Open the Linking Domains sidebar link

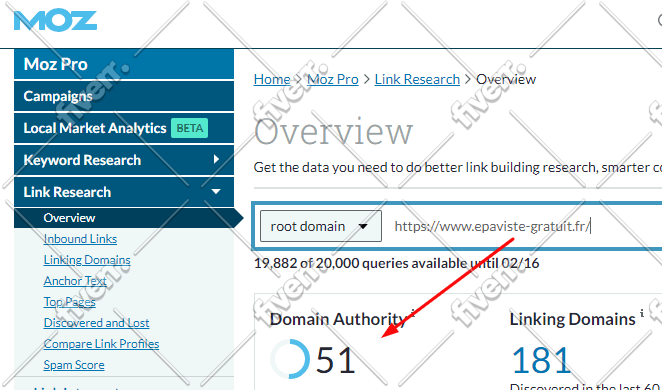coord(87,260)
